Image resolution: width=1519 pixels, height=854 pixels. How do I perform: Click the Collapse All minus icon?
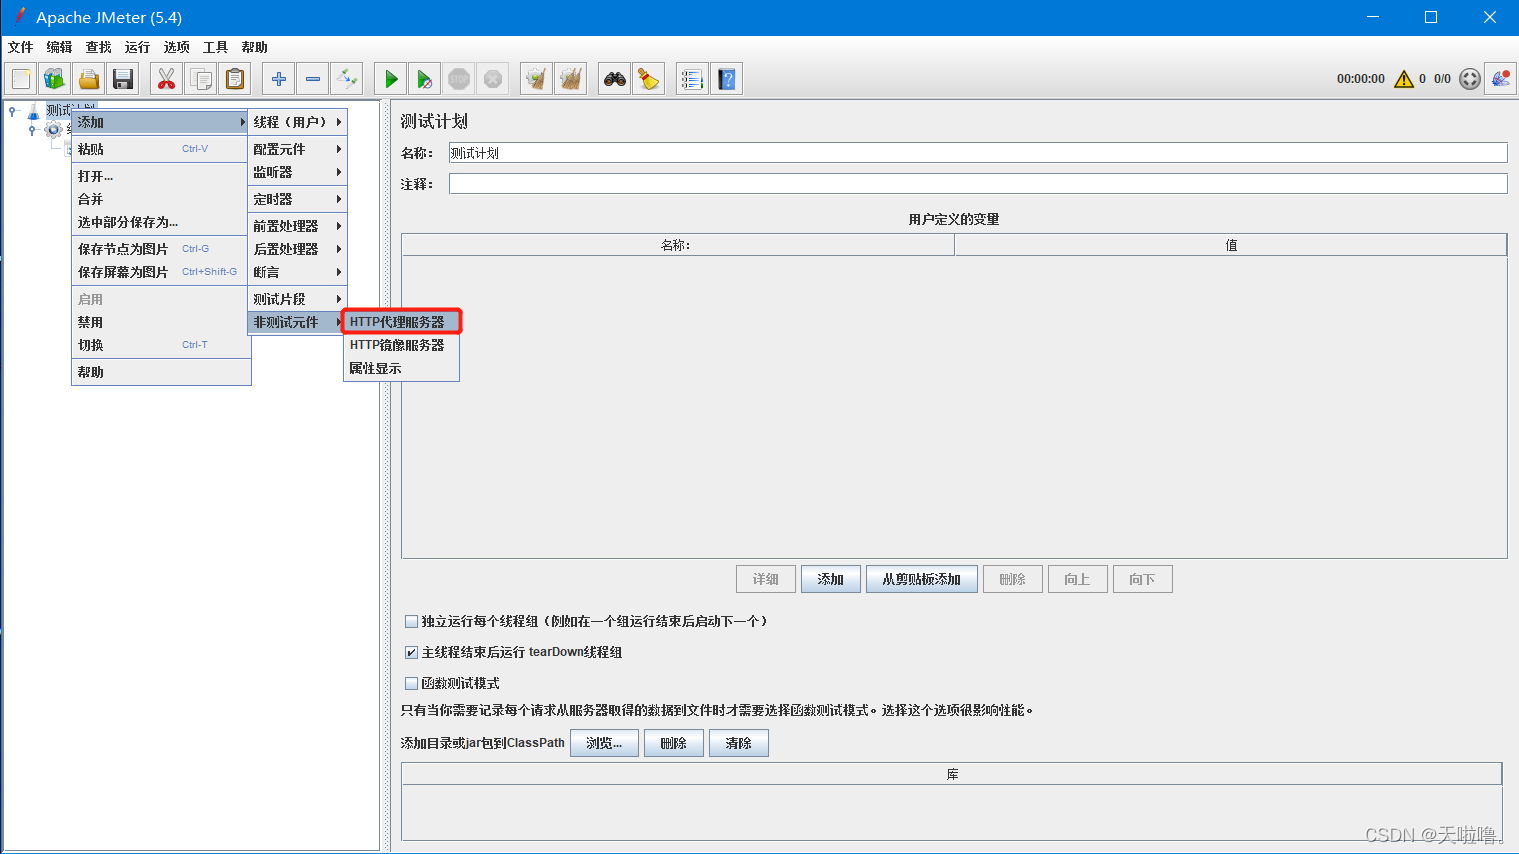[x=313, y=79]
